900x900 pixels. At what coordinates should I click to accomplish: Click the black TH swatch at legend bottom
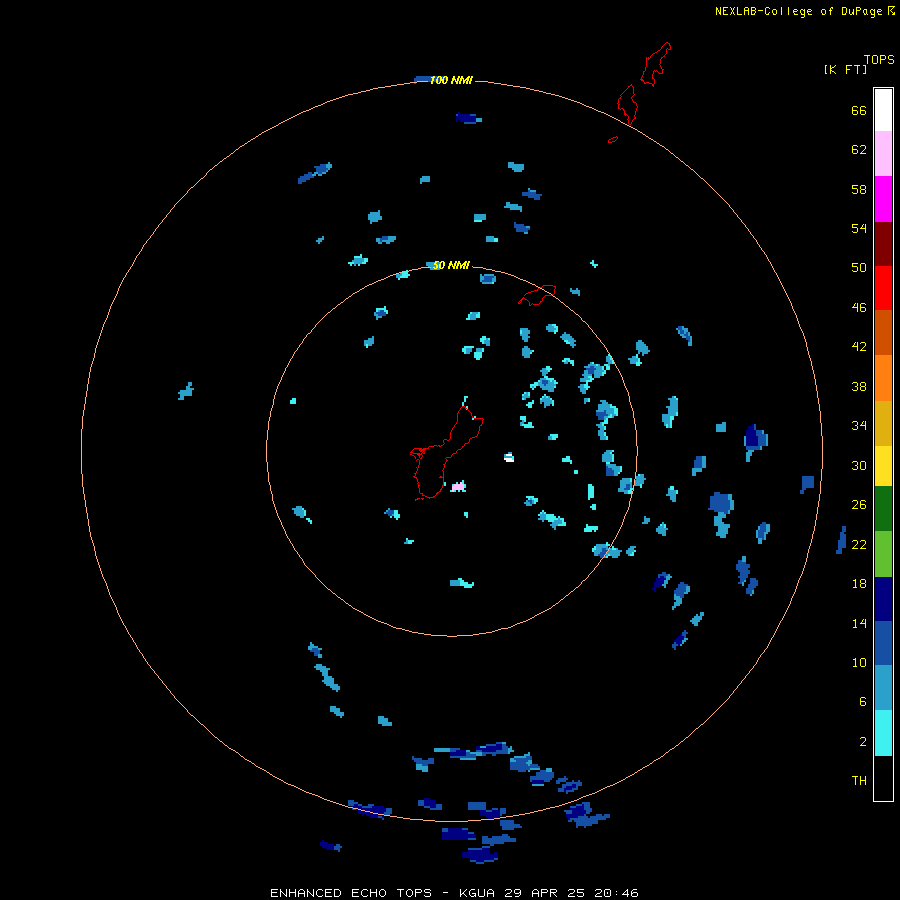[883, 778]
